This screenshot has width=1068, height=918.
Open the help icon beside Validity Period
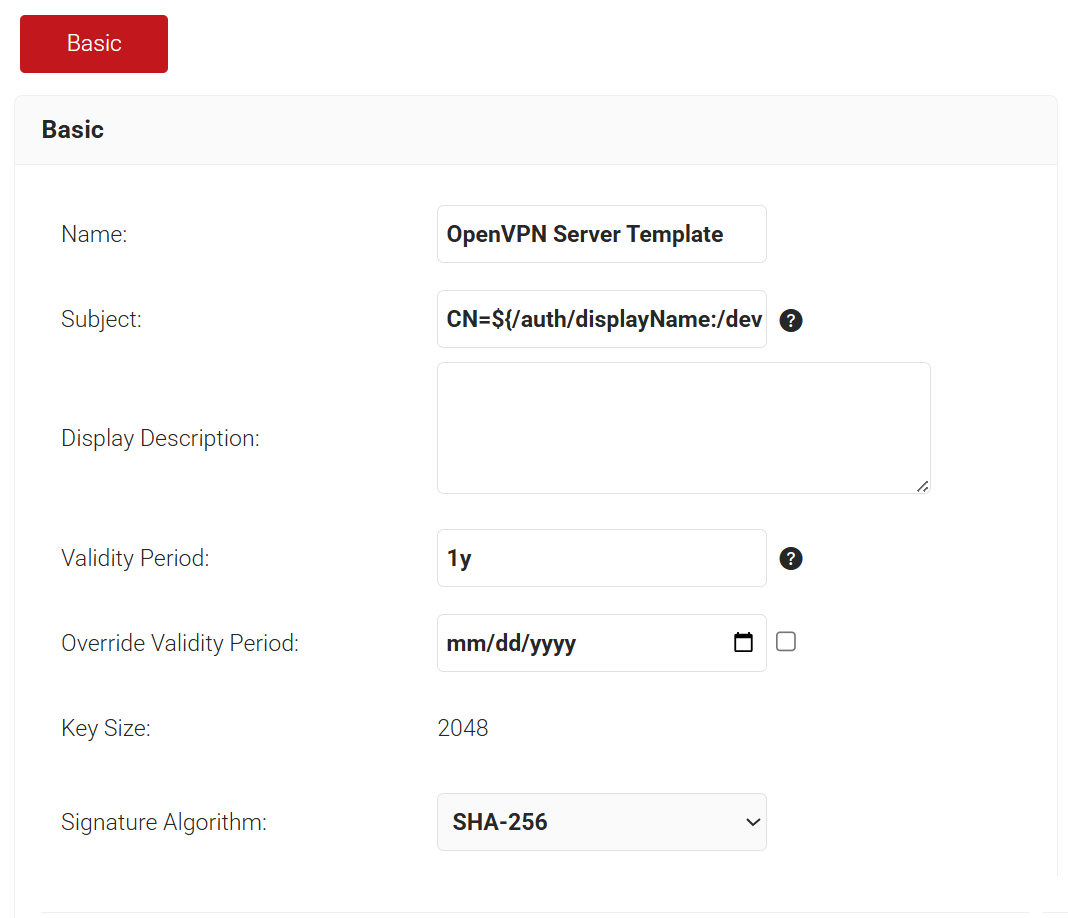(791, 558)
